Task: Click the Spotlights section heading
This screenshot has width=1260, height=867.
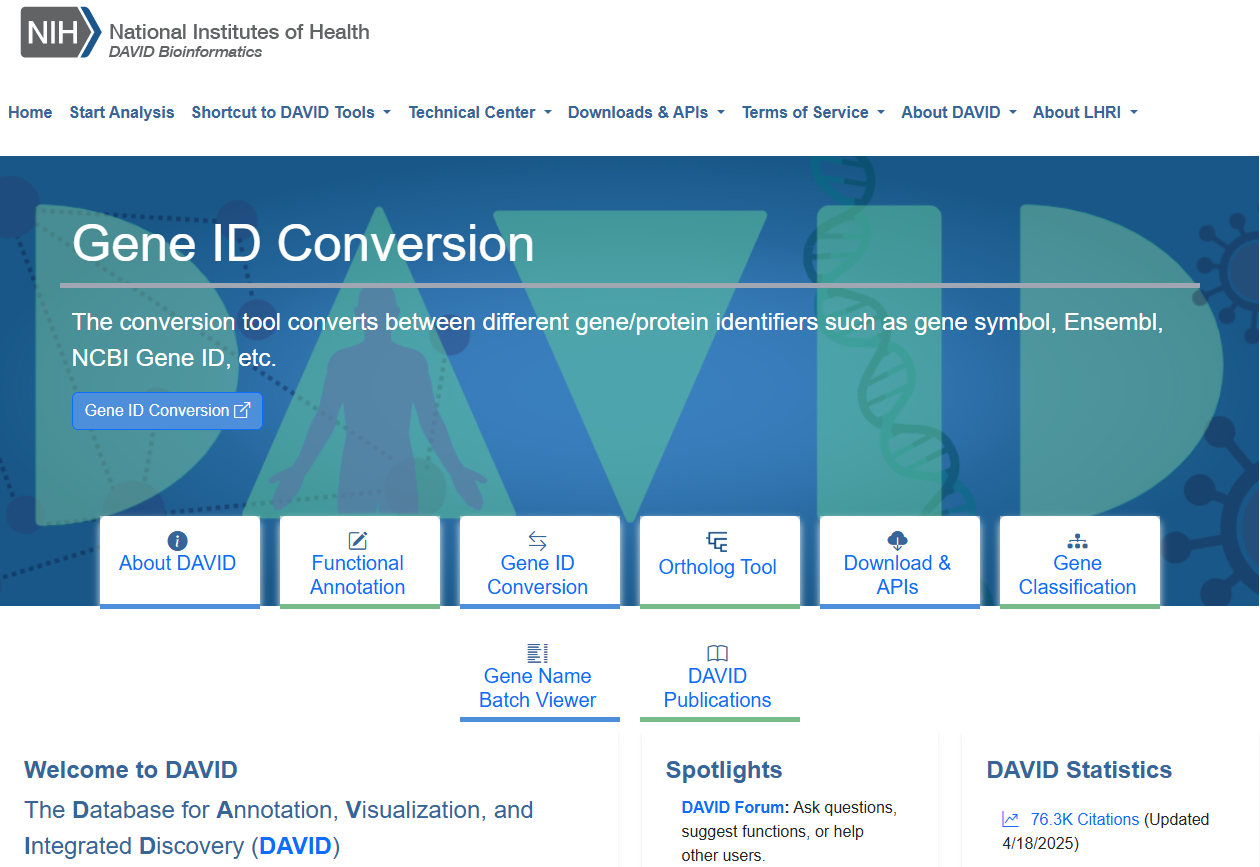Action: (724, 770)
